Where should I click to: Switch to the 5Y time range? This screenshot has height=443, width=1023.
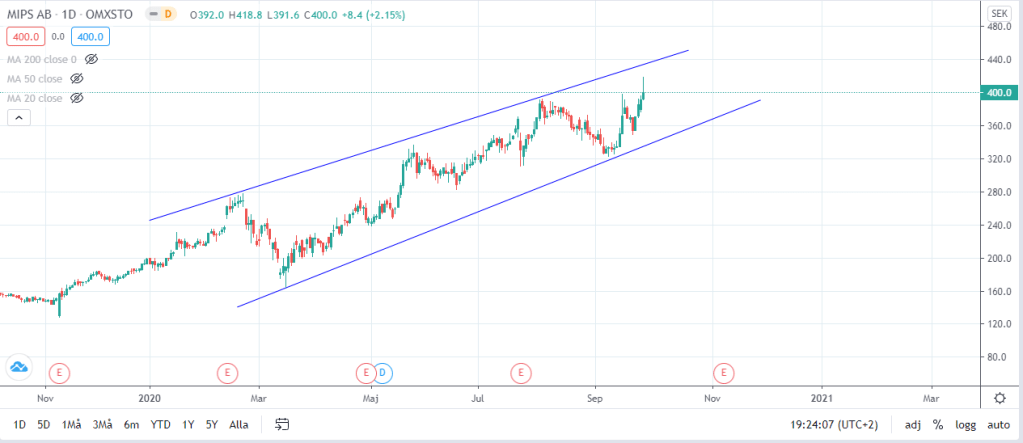point(211,424)
